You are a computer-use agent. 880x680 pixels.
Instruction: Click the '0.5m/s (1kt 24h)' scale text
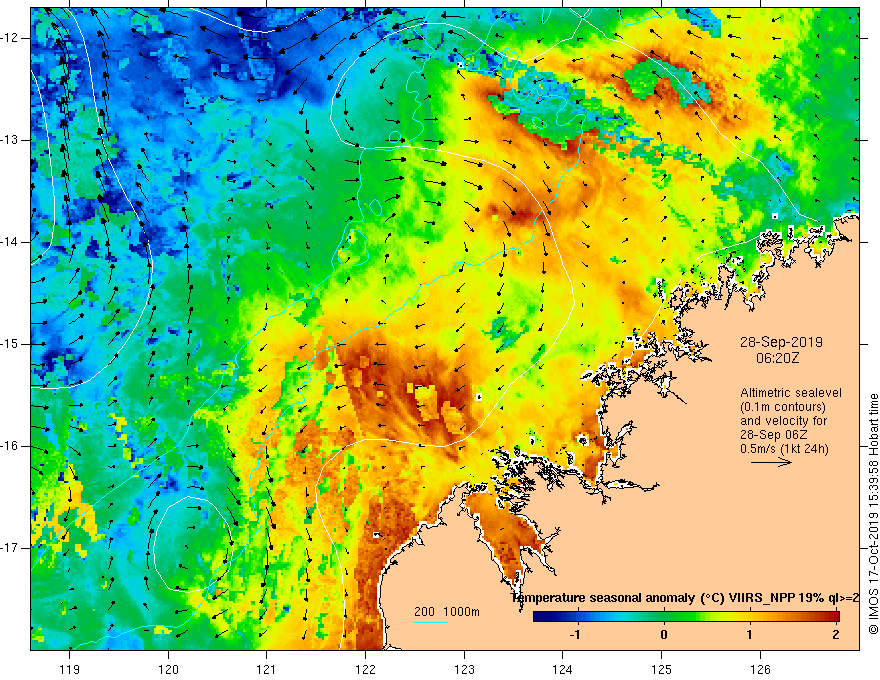[785, 449]
